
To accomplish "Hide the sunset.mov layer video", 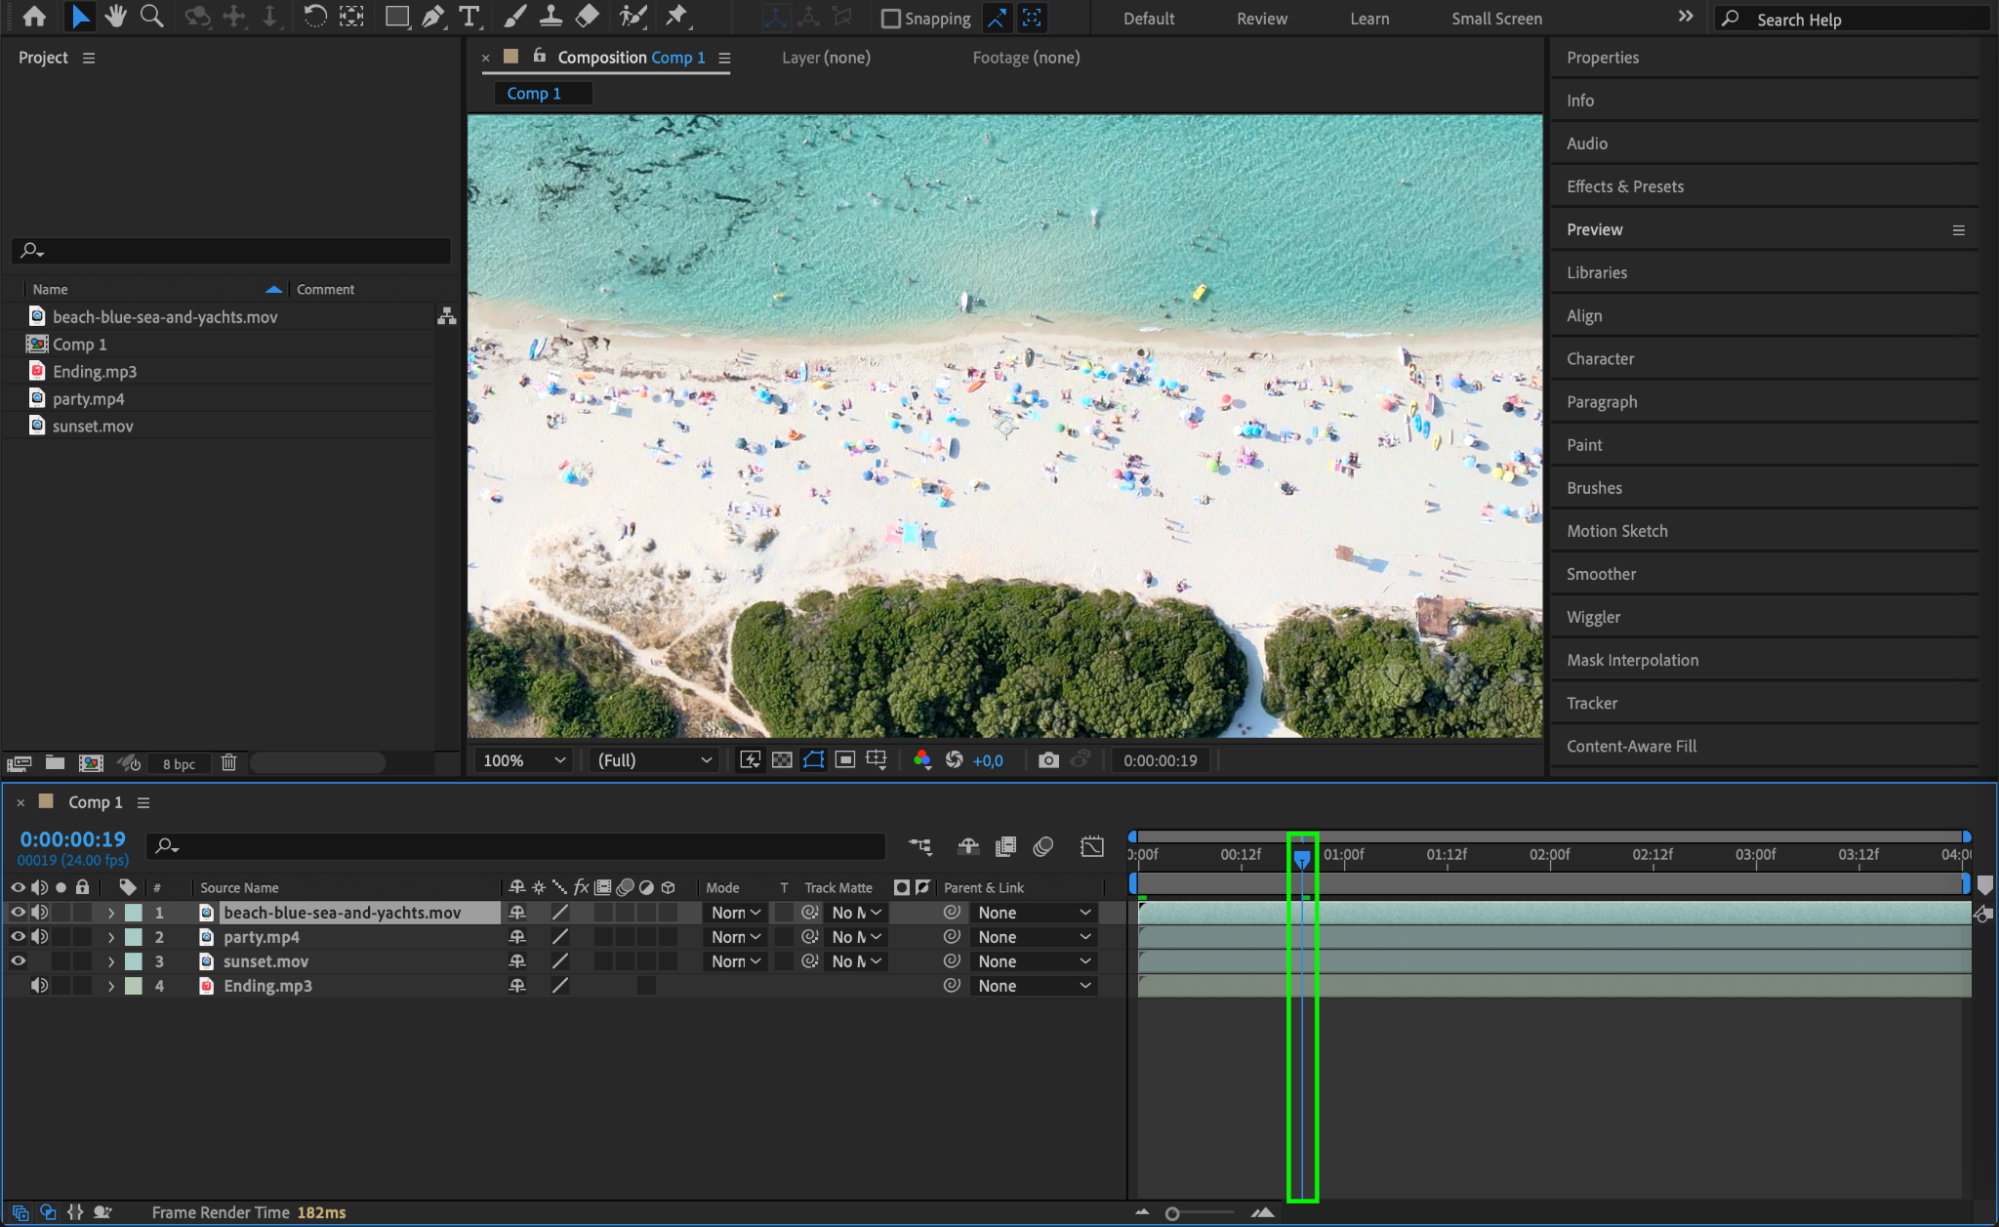I will 18,961.
